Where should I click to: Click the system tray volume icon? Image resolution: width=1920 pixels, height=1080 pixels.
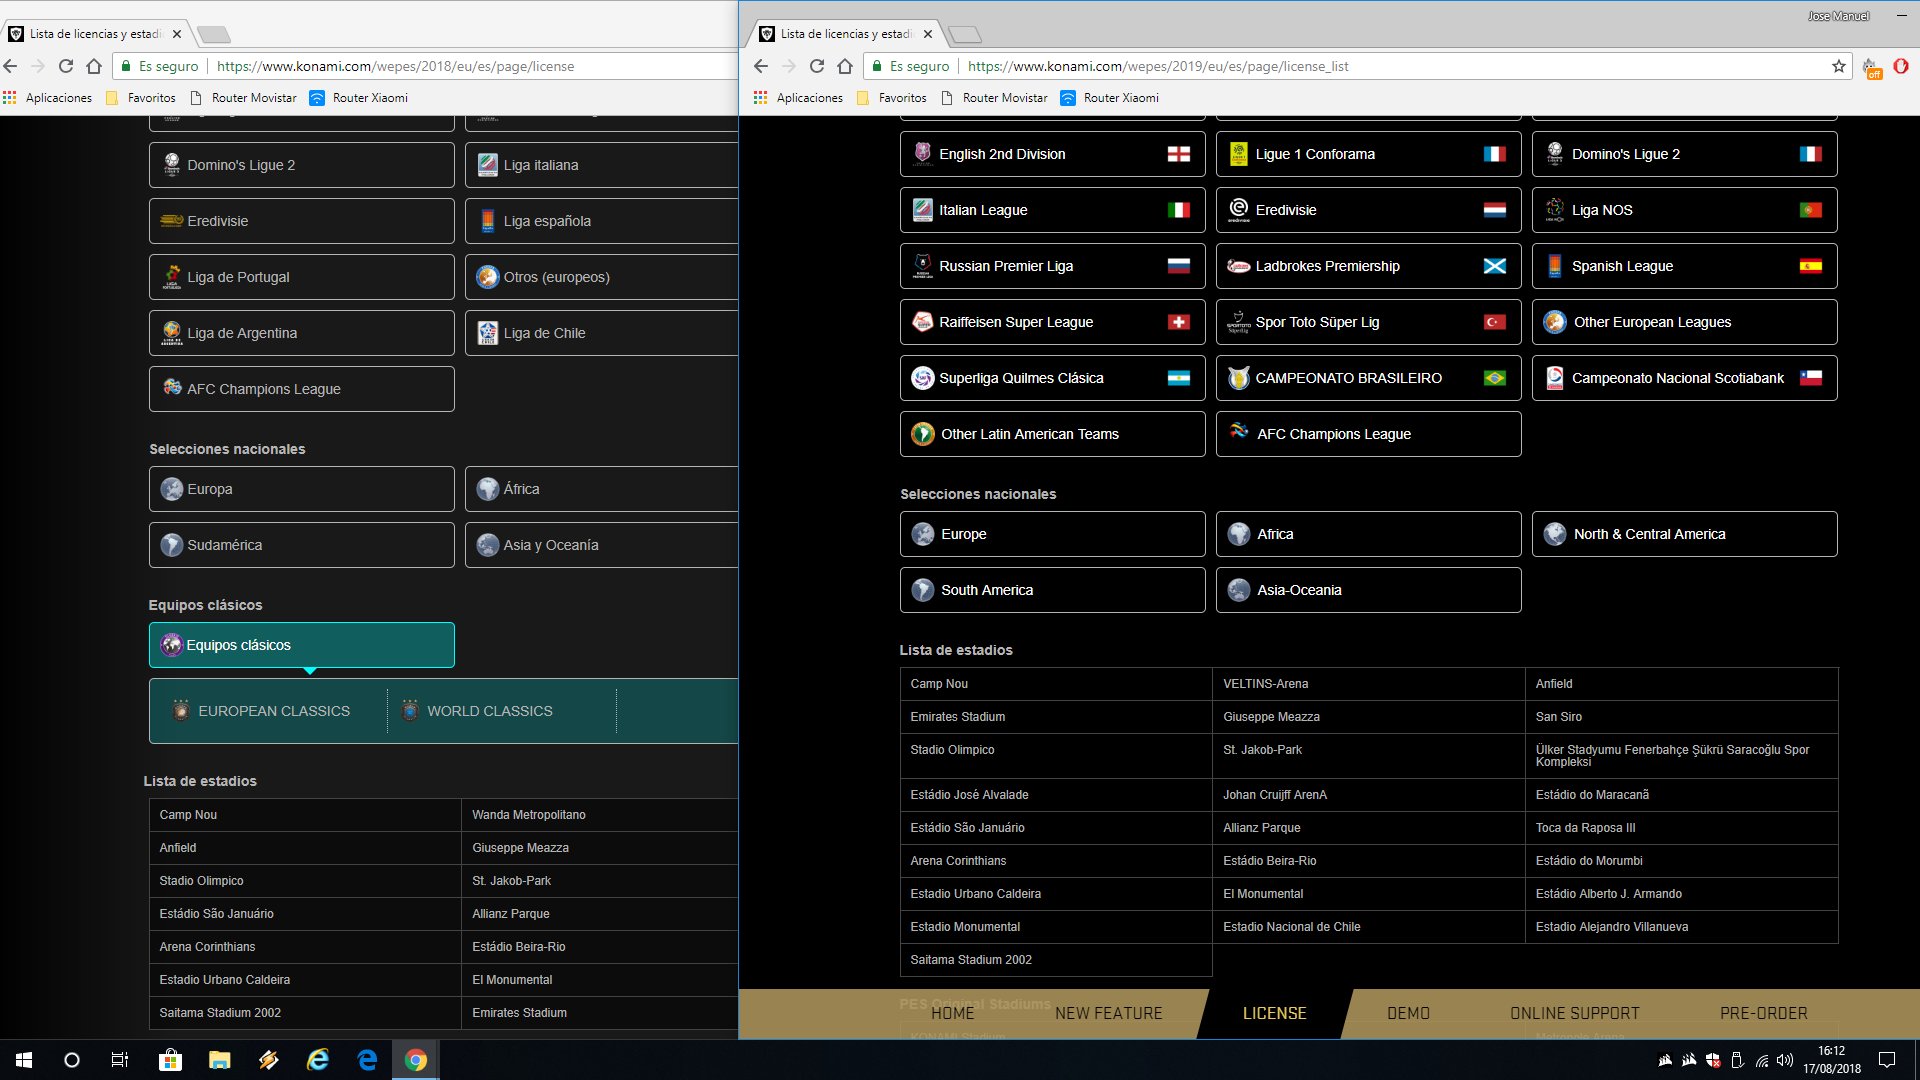coord(1785,1060)
